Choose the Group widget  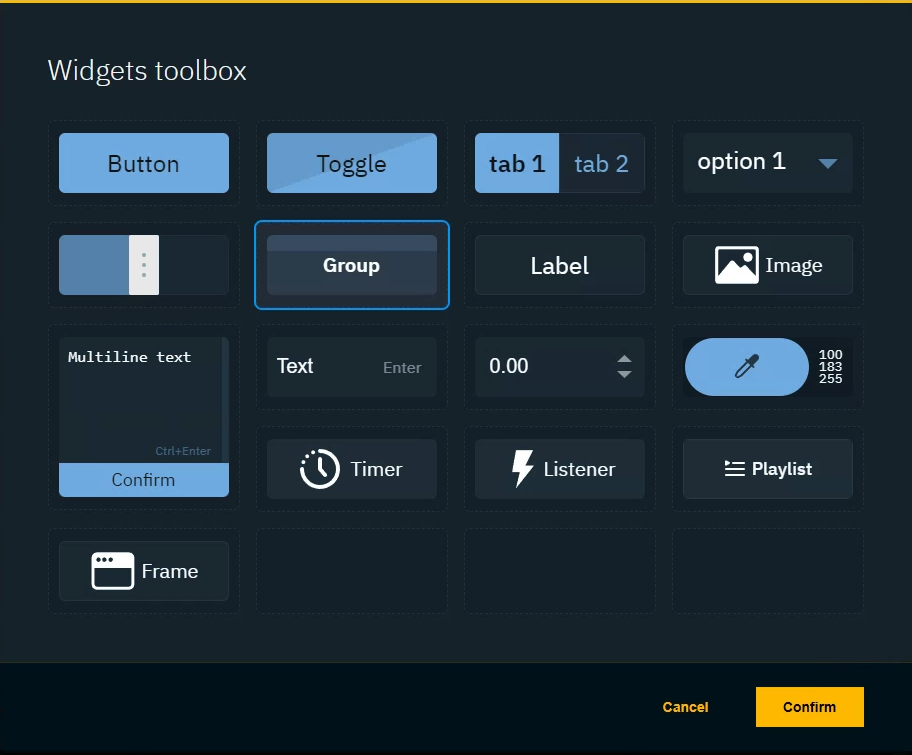coord(351,265)
